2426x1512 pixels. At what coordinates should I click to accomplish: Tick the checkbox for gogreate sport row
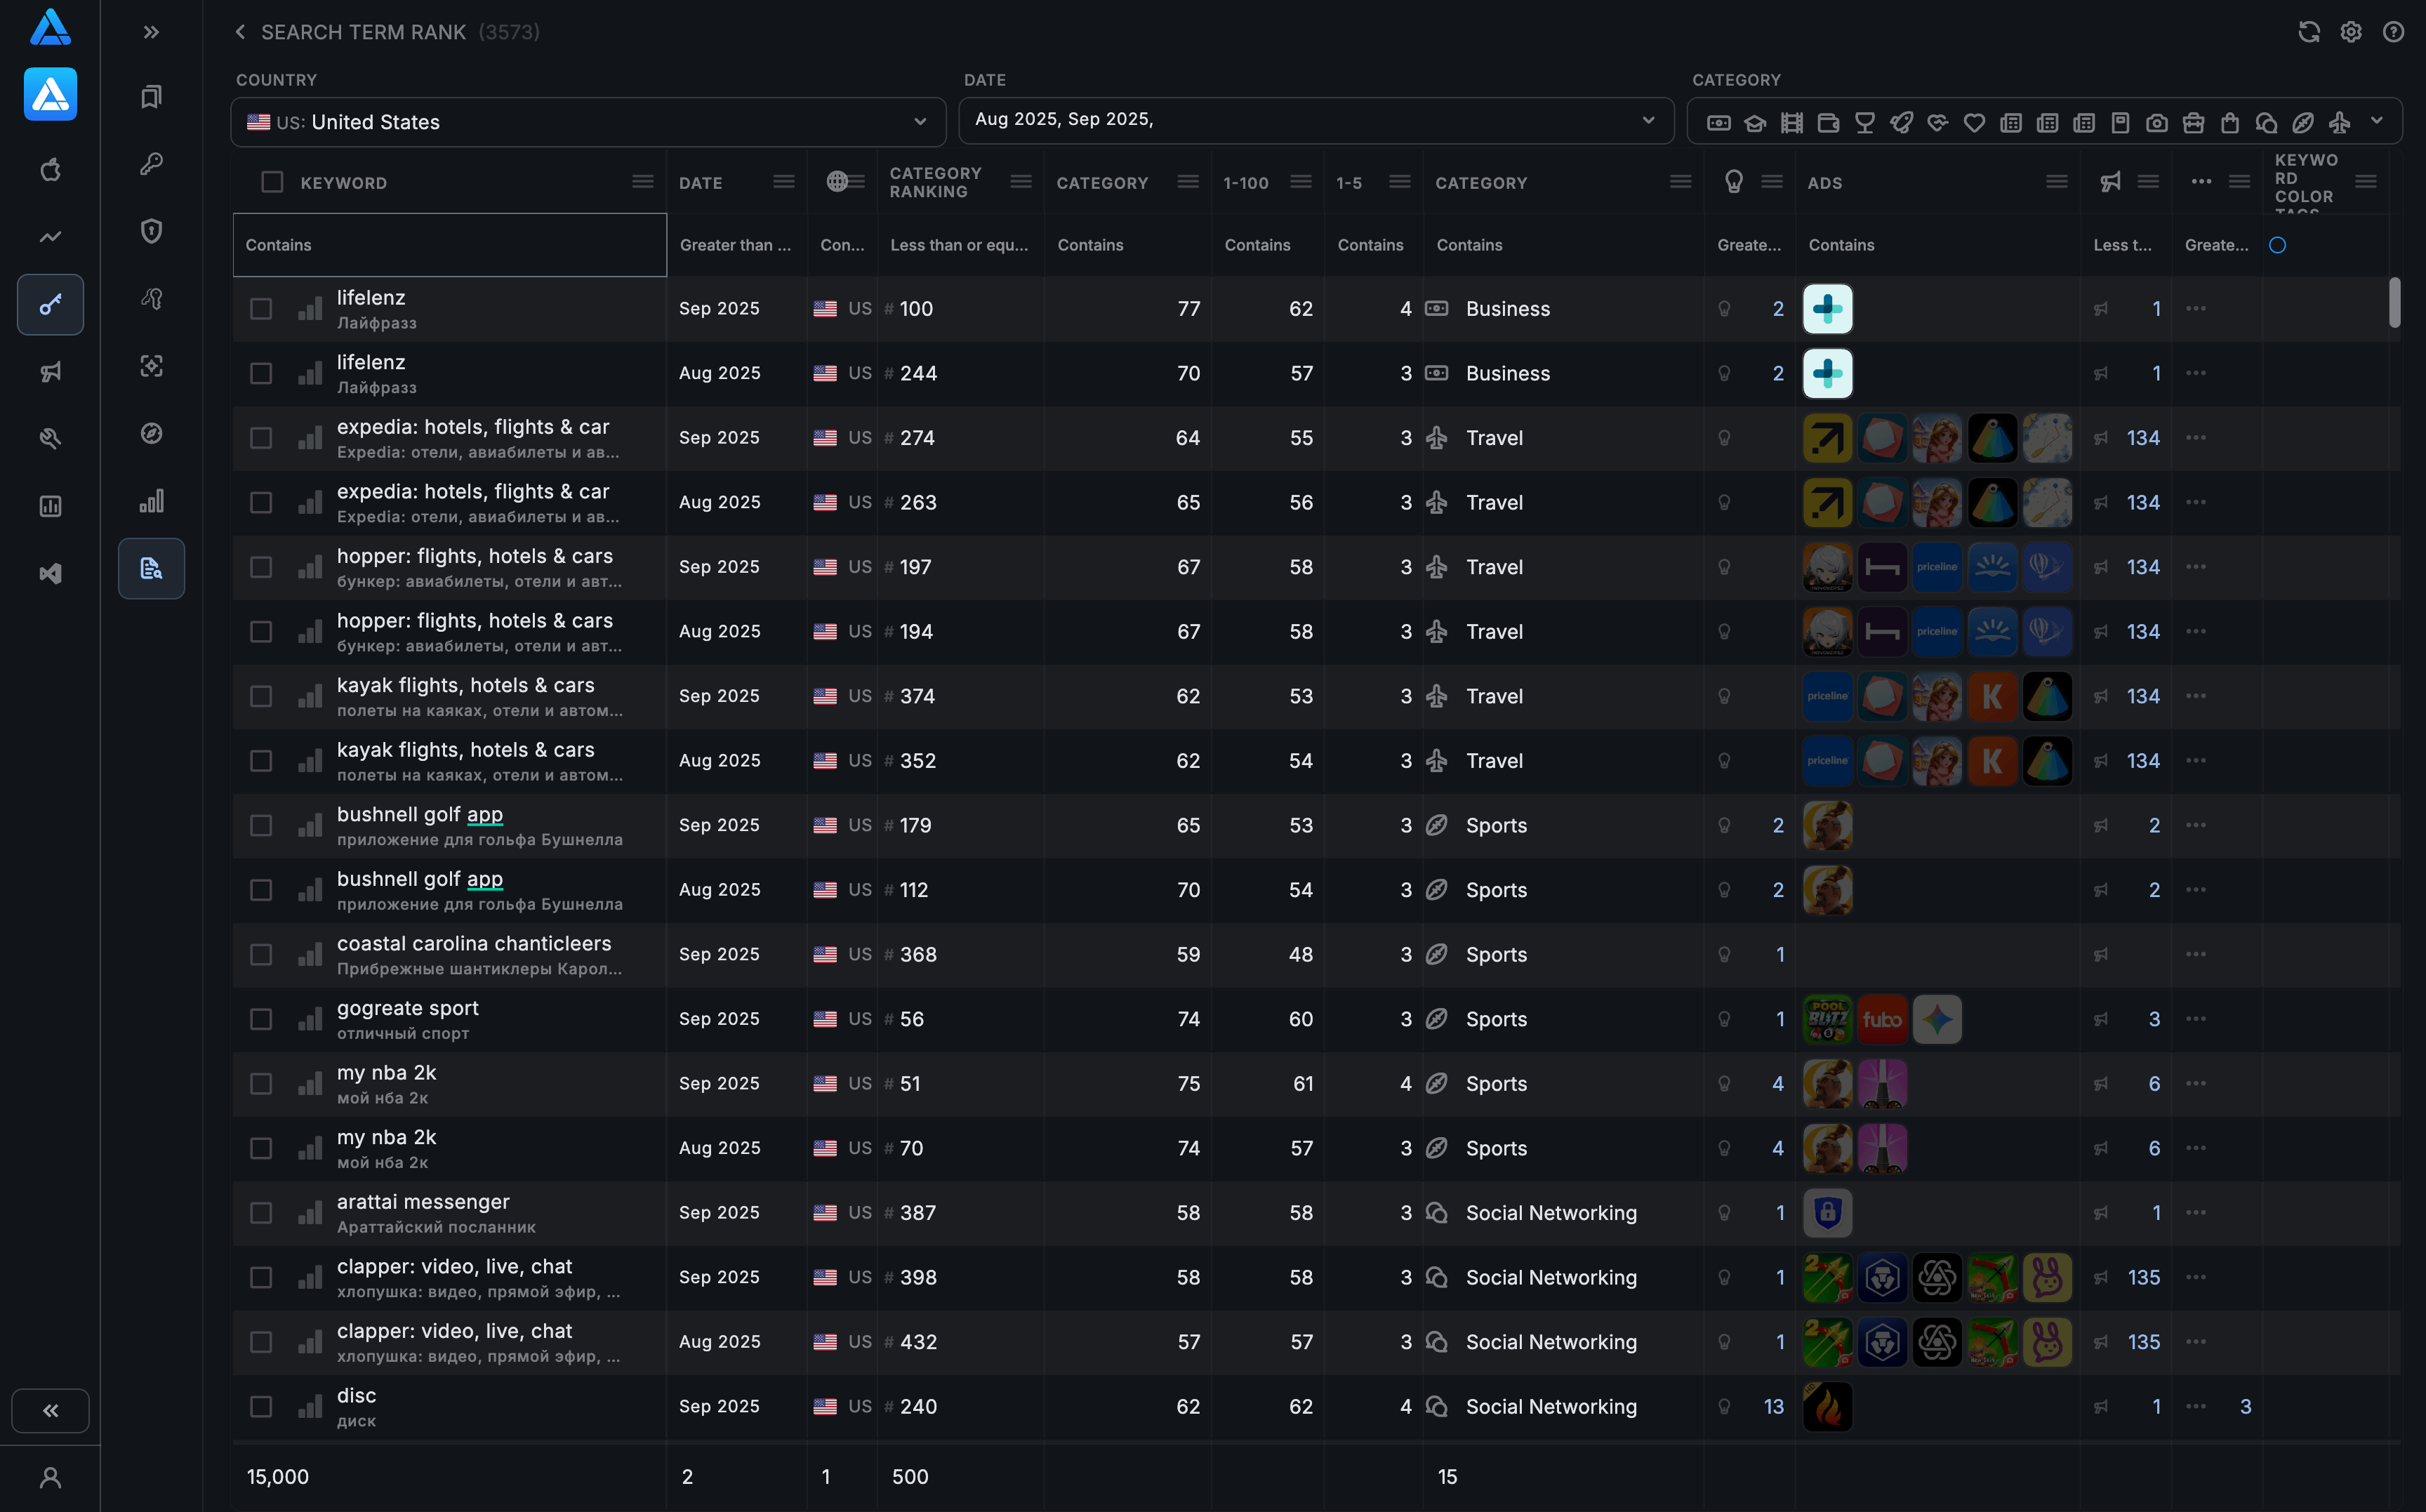(261, 1019)
